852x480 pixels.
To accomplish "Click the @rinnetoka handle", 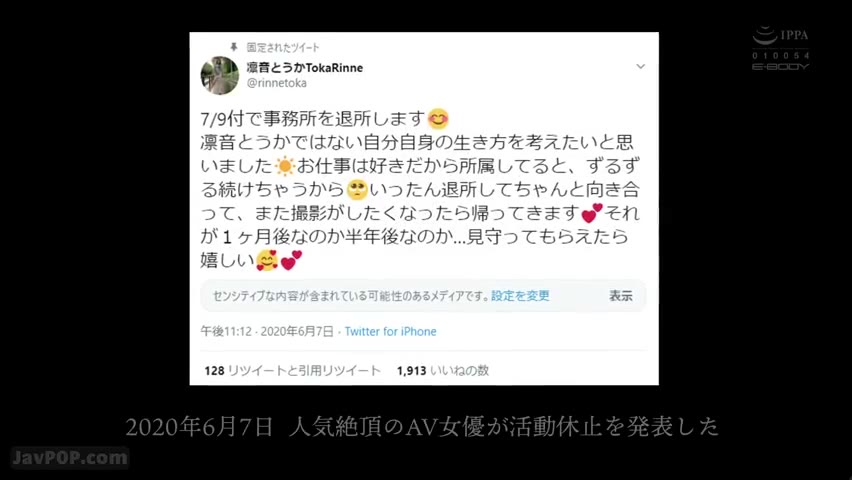I will point(277,83).
